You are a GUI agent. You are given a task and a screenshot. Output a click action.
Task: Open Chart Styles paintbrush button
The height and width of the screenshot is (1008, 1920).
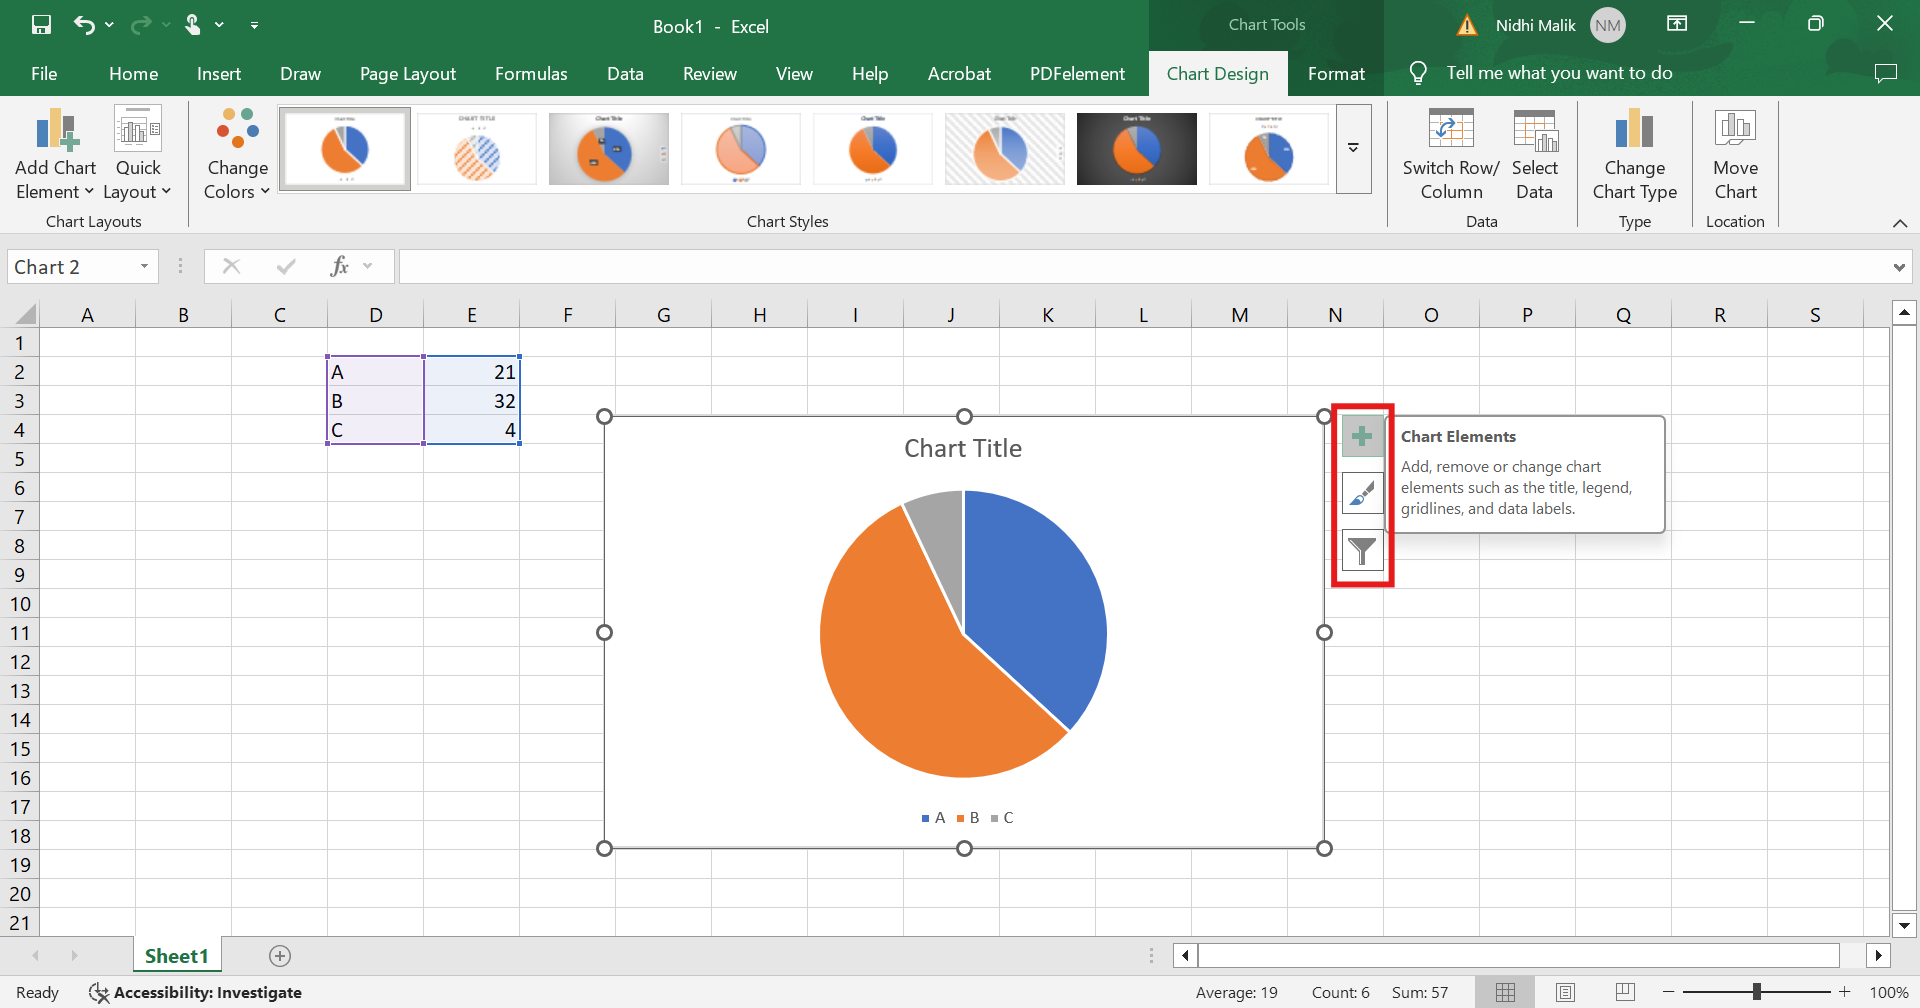click(1362, 493)
